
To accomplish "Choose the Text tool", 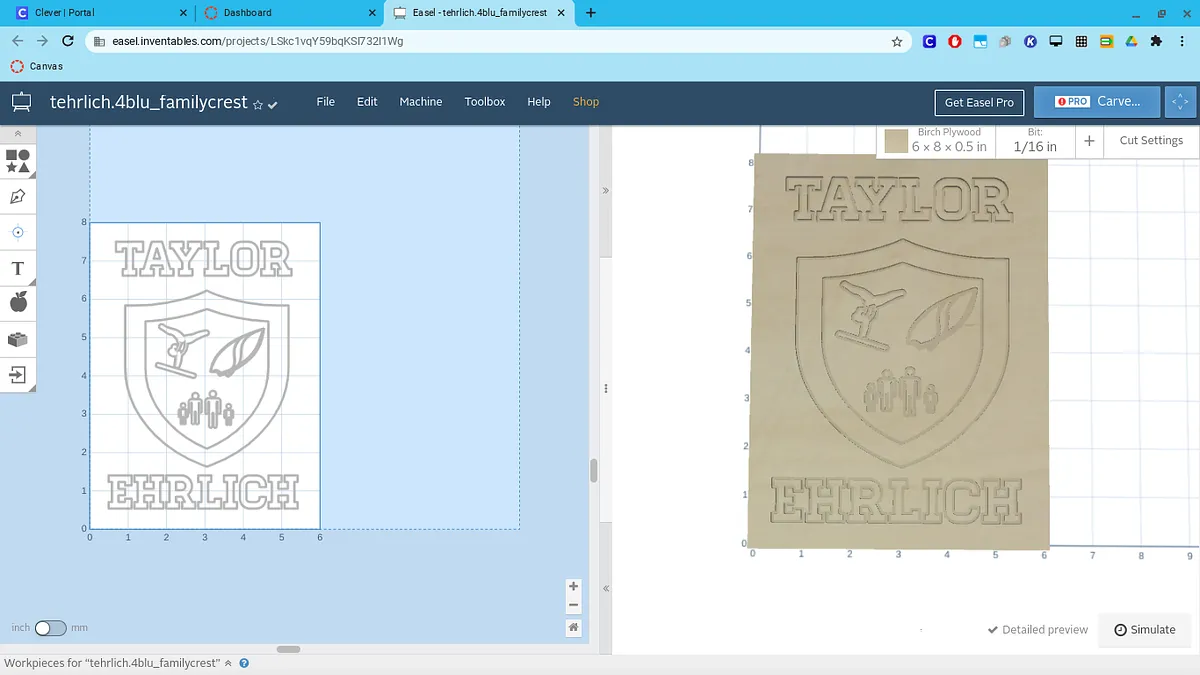I will [18, 268].
